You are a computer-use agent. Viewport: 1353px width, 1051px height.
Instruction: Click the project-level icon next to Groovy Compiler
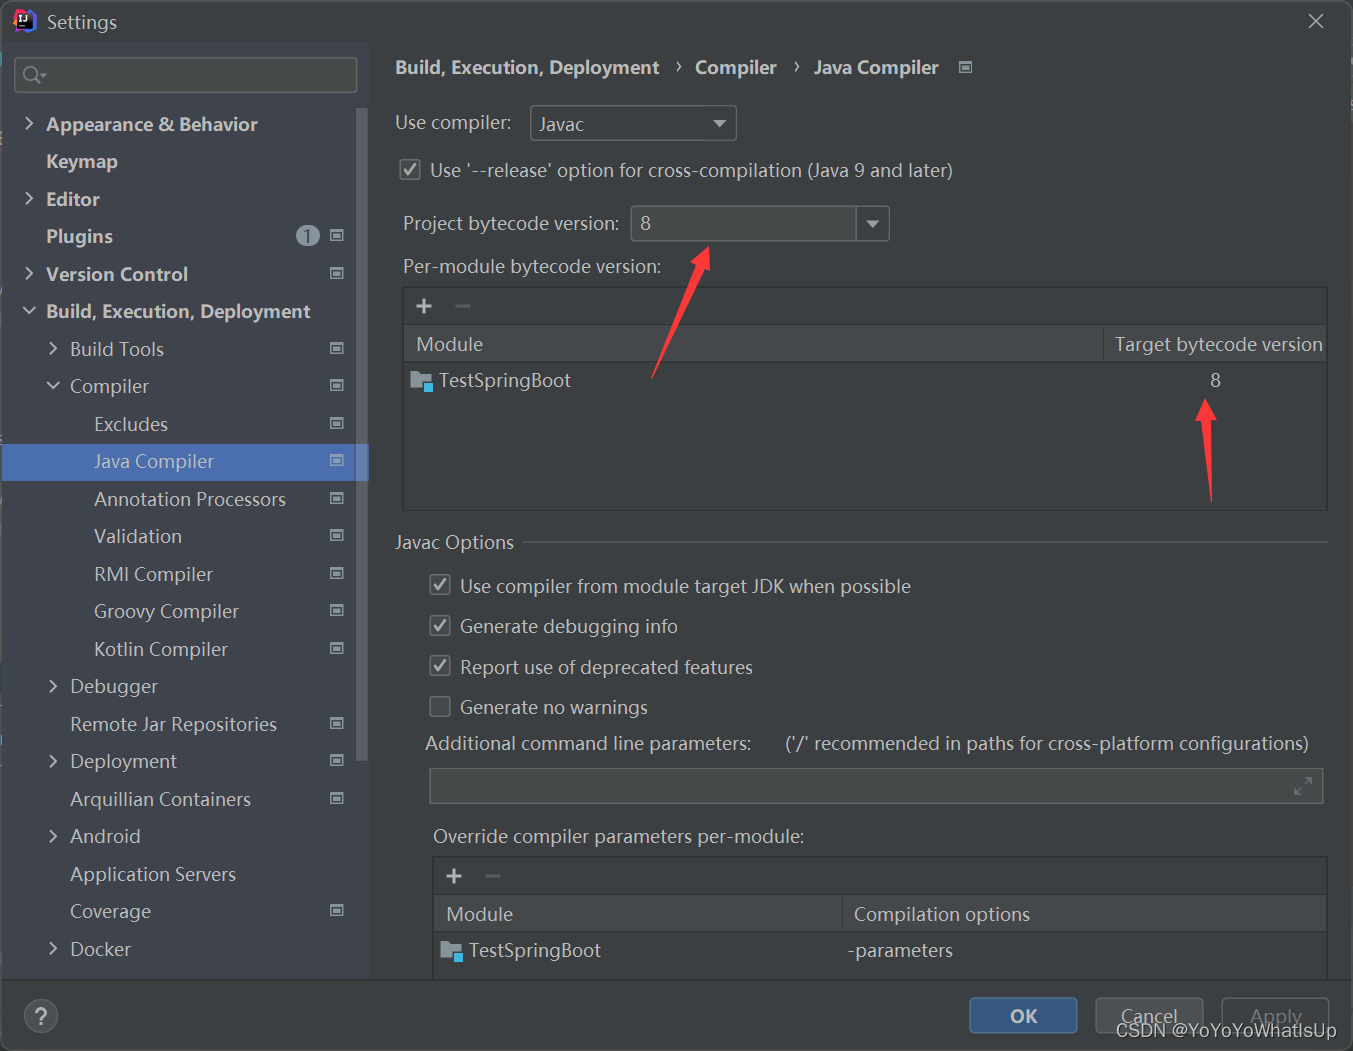tap(337, 611)
